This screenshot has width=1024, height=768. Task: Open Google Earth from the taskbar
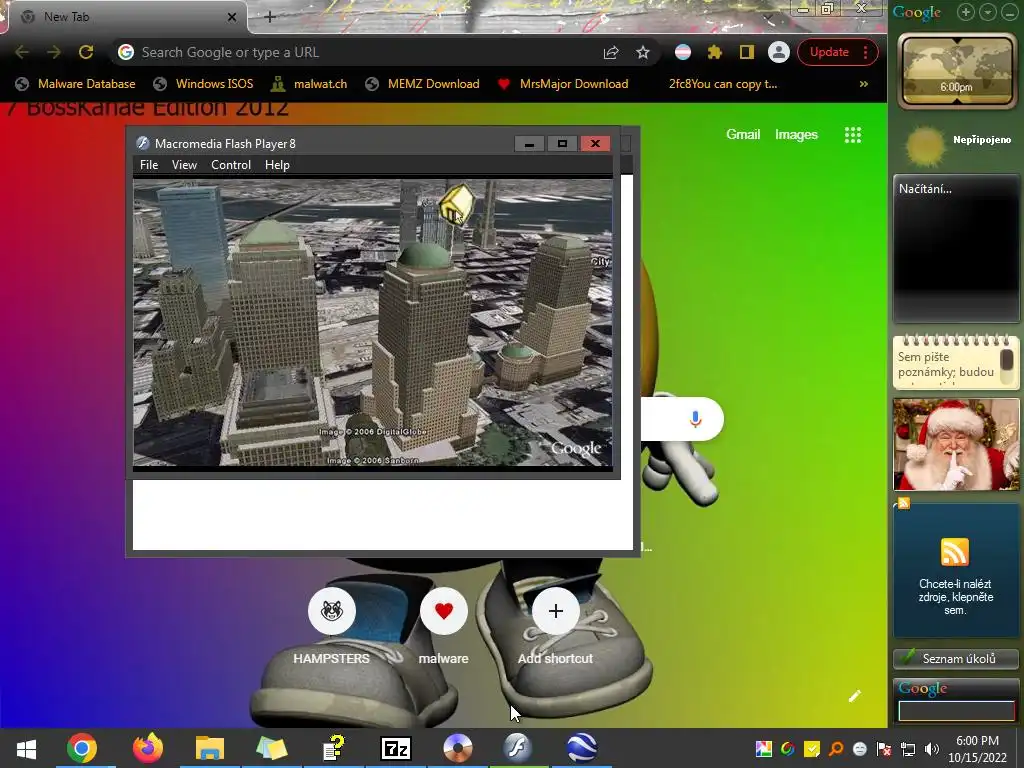click(x=581, y=748)
